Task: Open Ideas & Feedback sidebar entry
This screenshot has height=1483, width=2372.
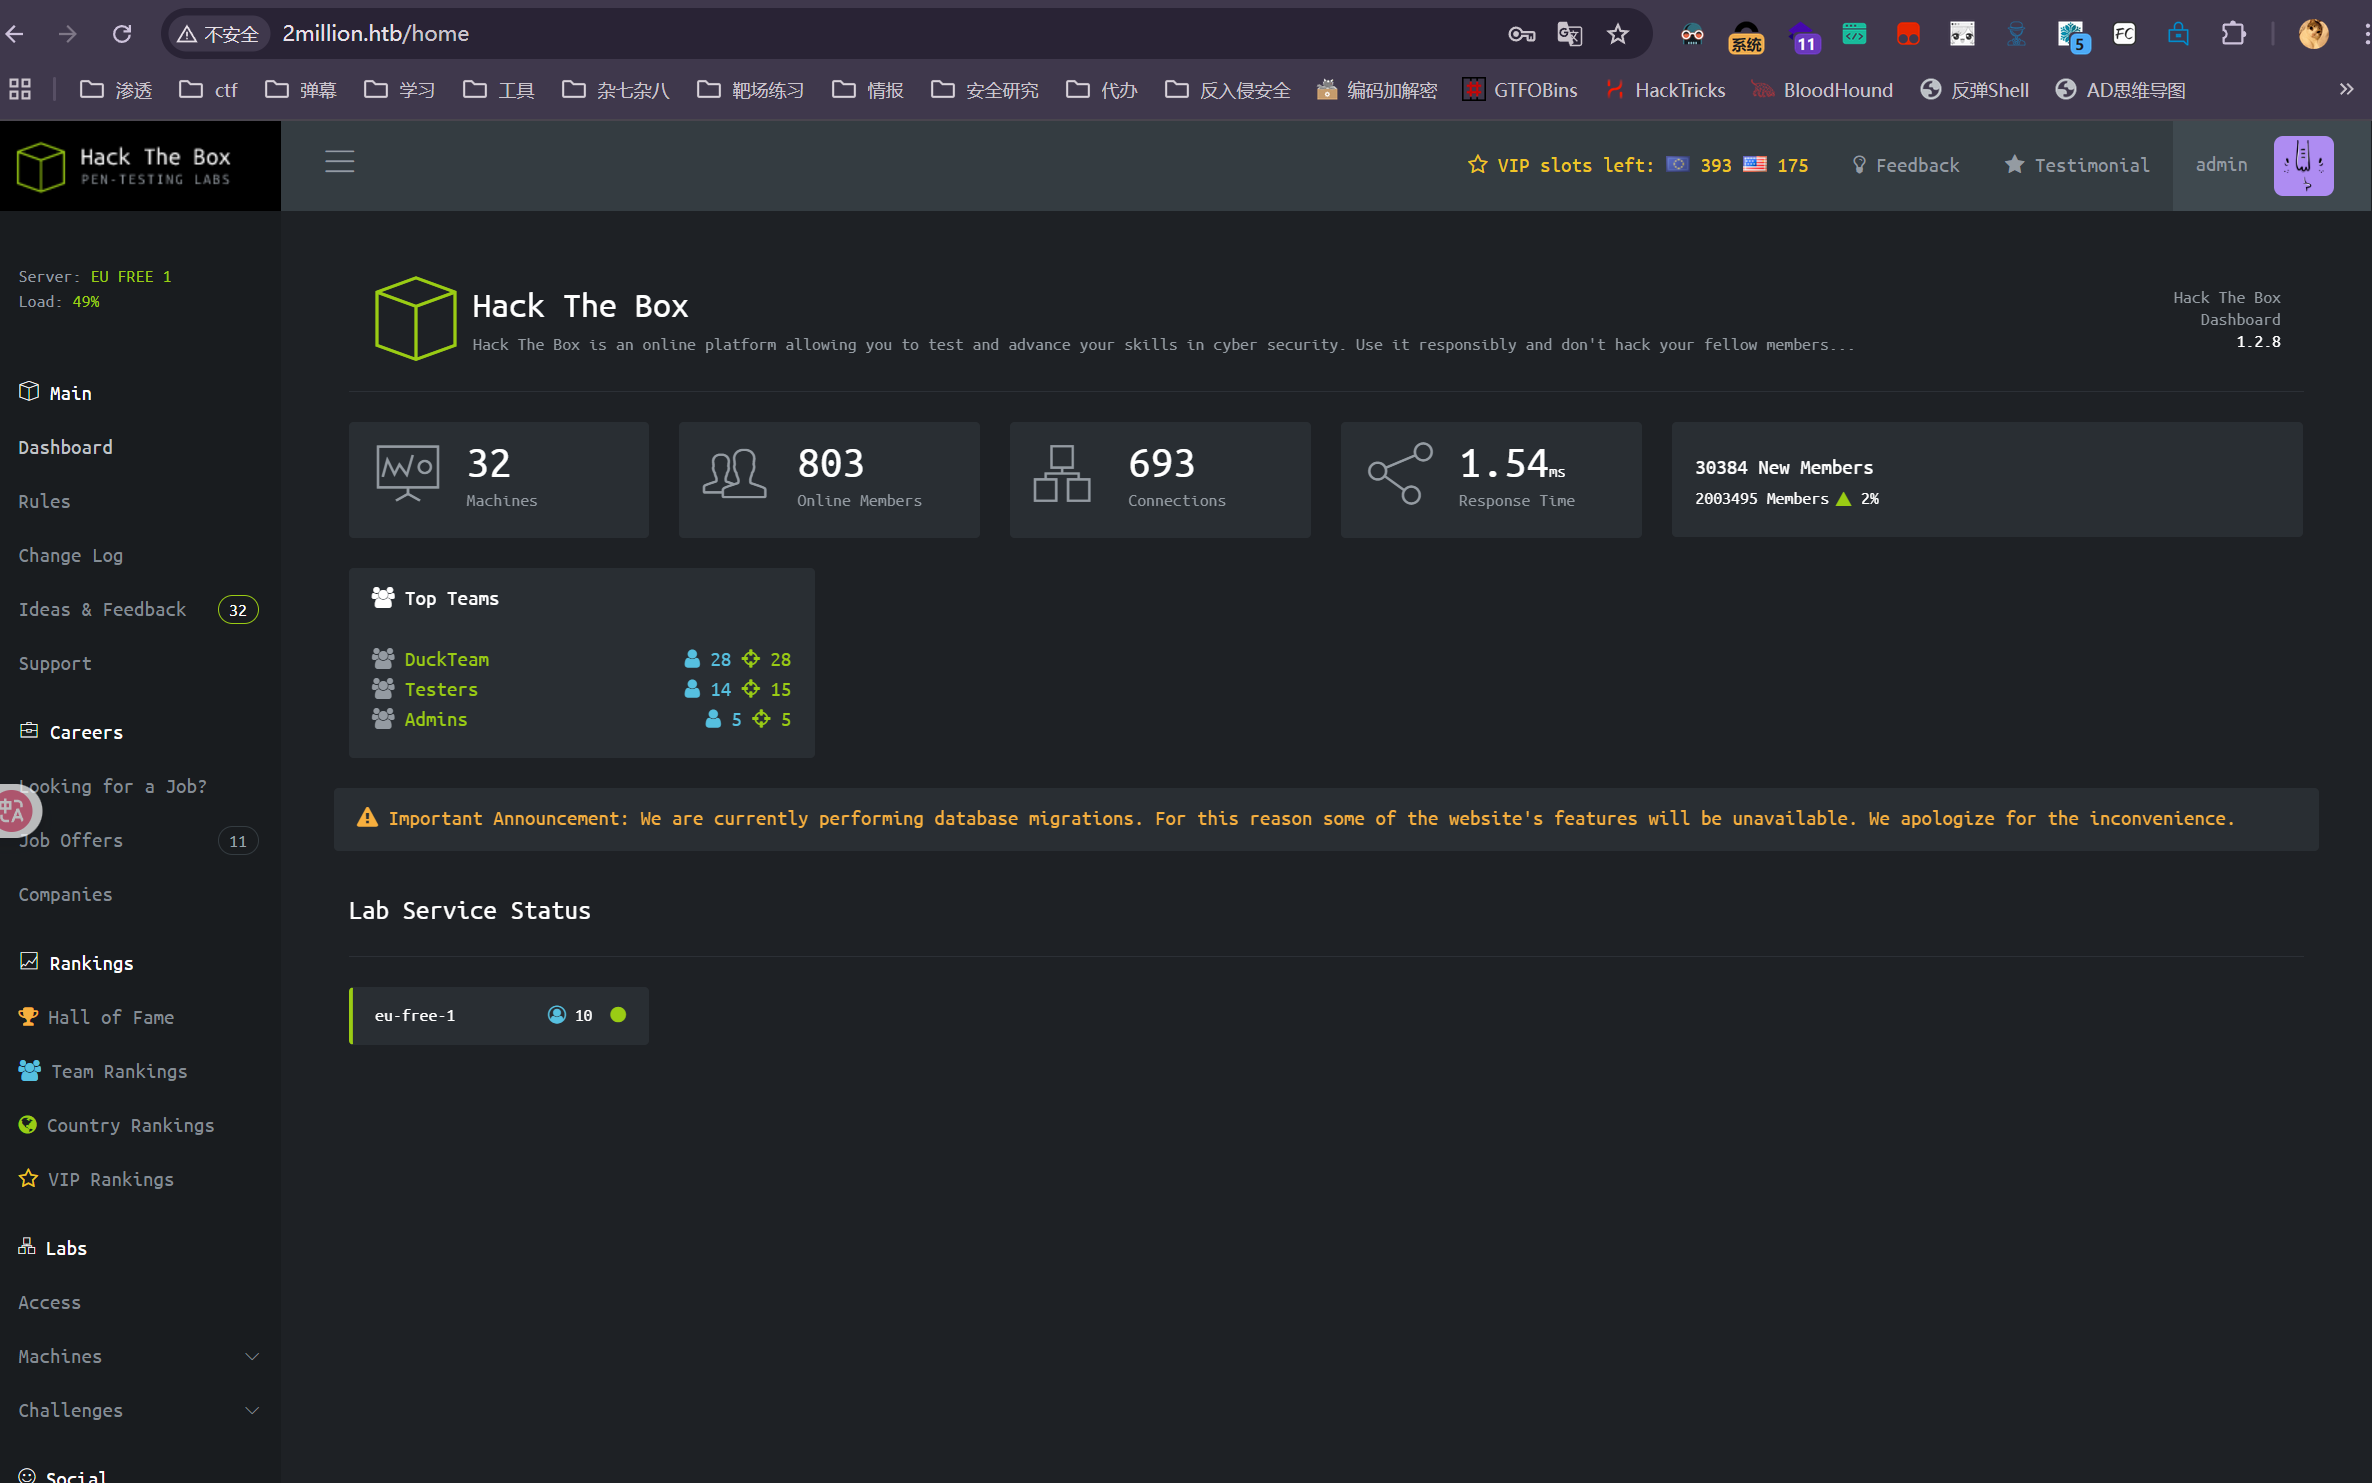Action: 102,609
